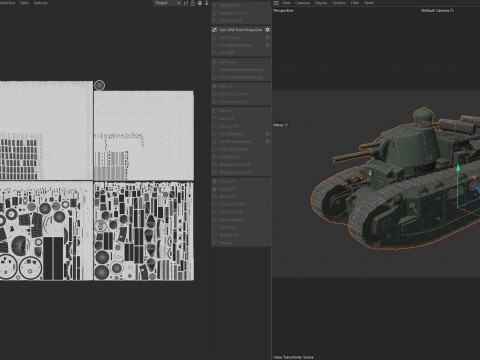Choose Fit UV to Canvas
This screenshot has width=480, height=360.
point(241,94)
